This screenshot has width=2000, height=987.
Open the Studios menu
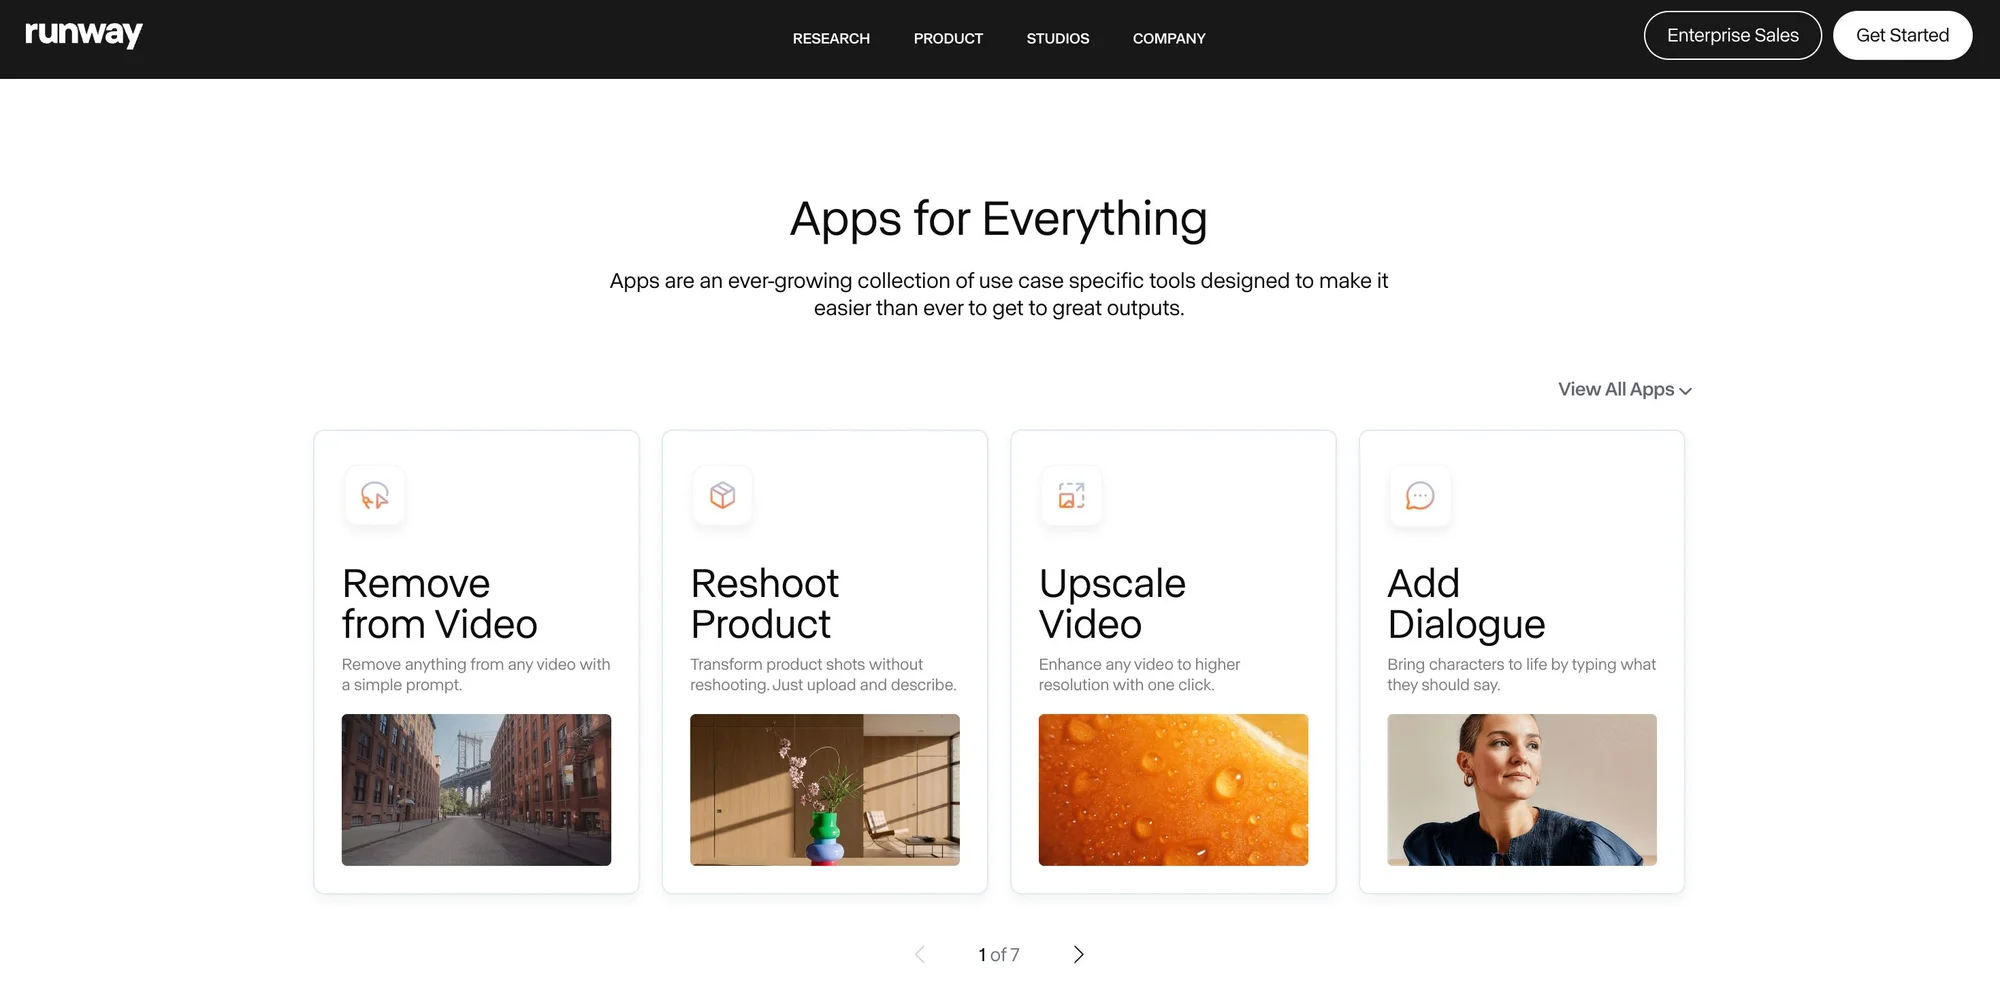1057,39
